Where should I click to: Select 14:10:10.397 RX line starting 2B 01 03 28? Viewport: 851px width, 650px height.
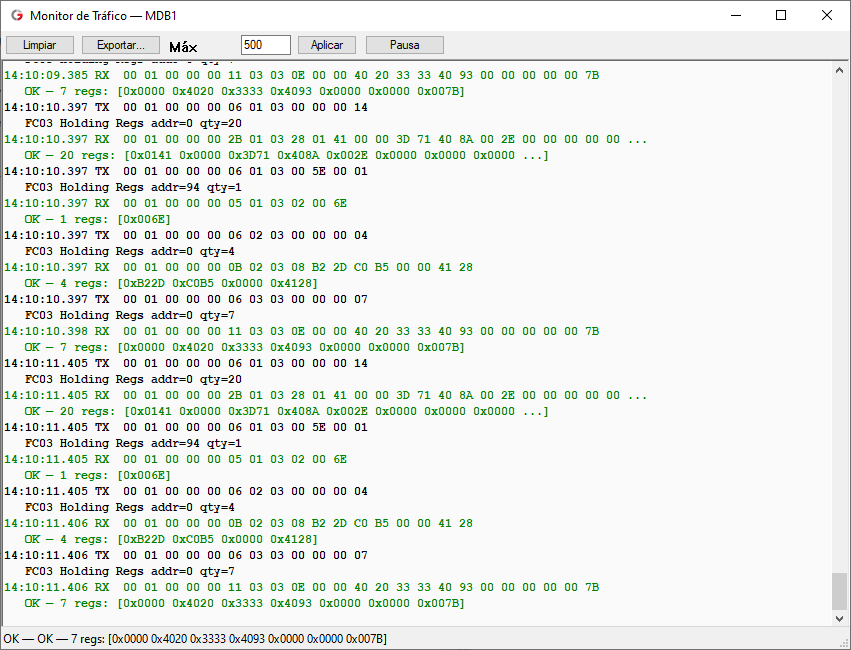click(x=326, y=139)
